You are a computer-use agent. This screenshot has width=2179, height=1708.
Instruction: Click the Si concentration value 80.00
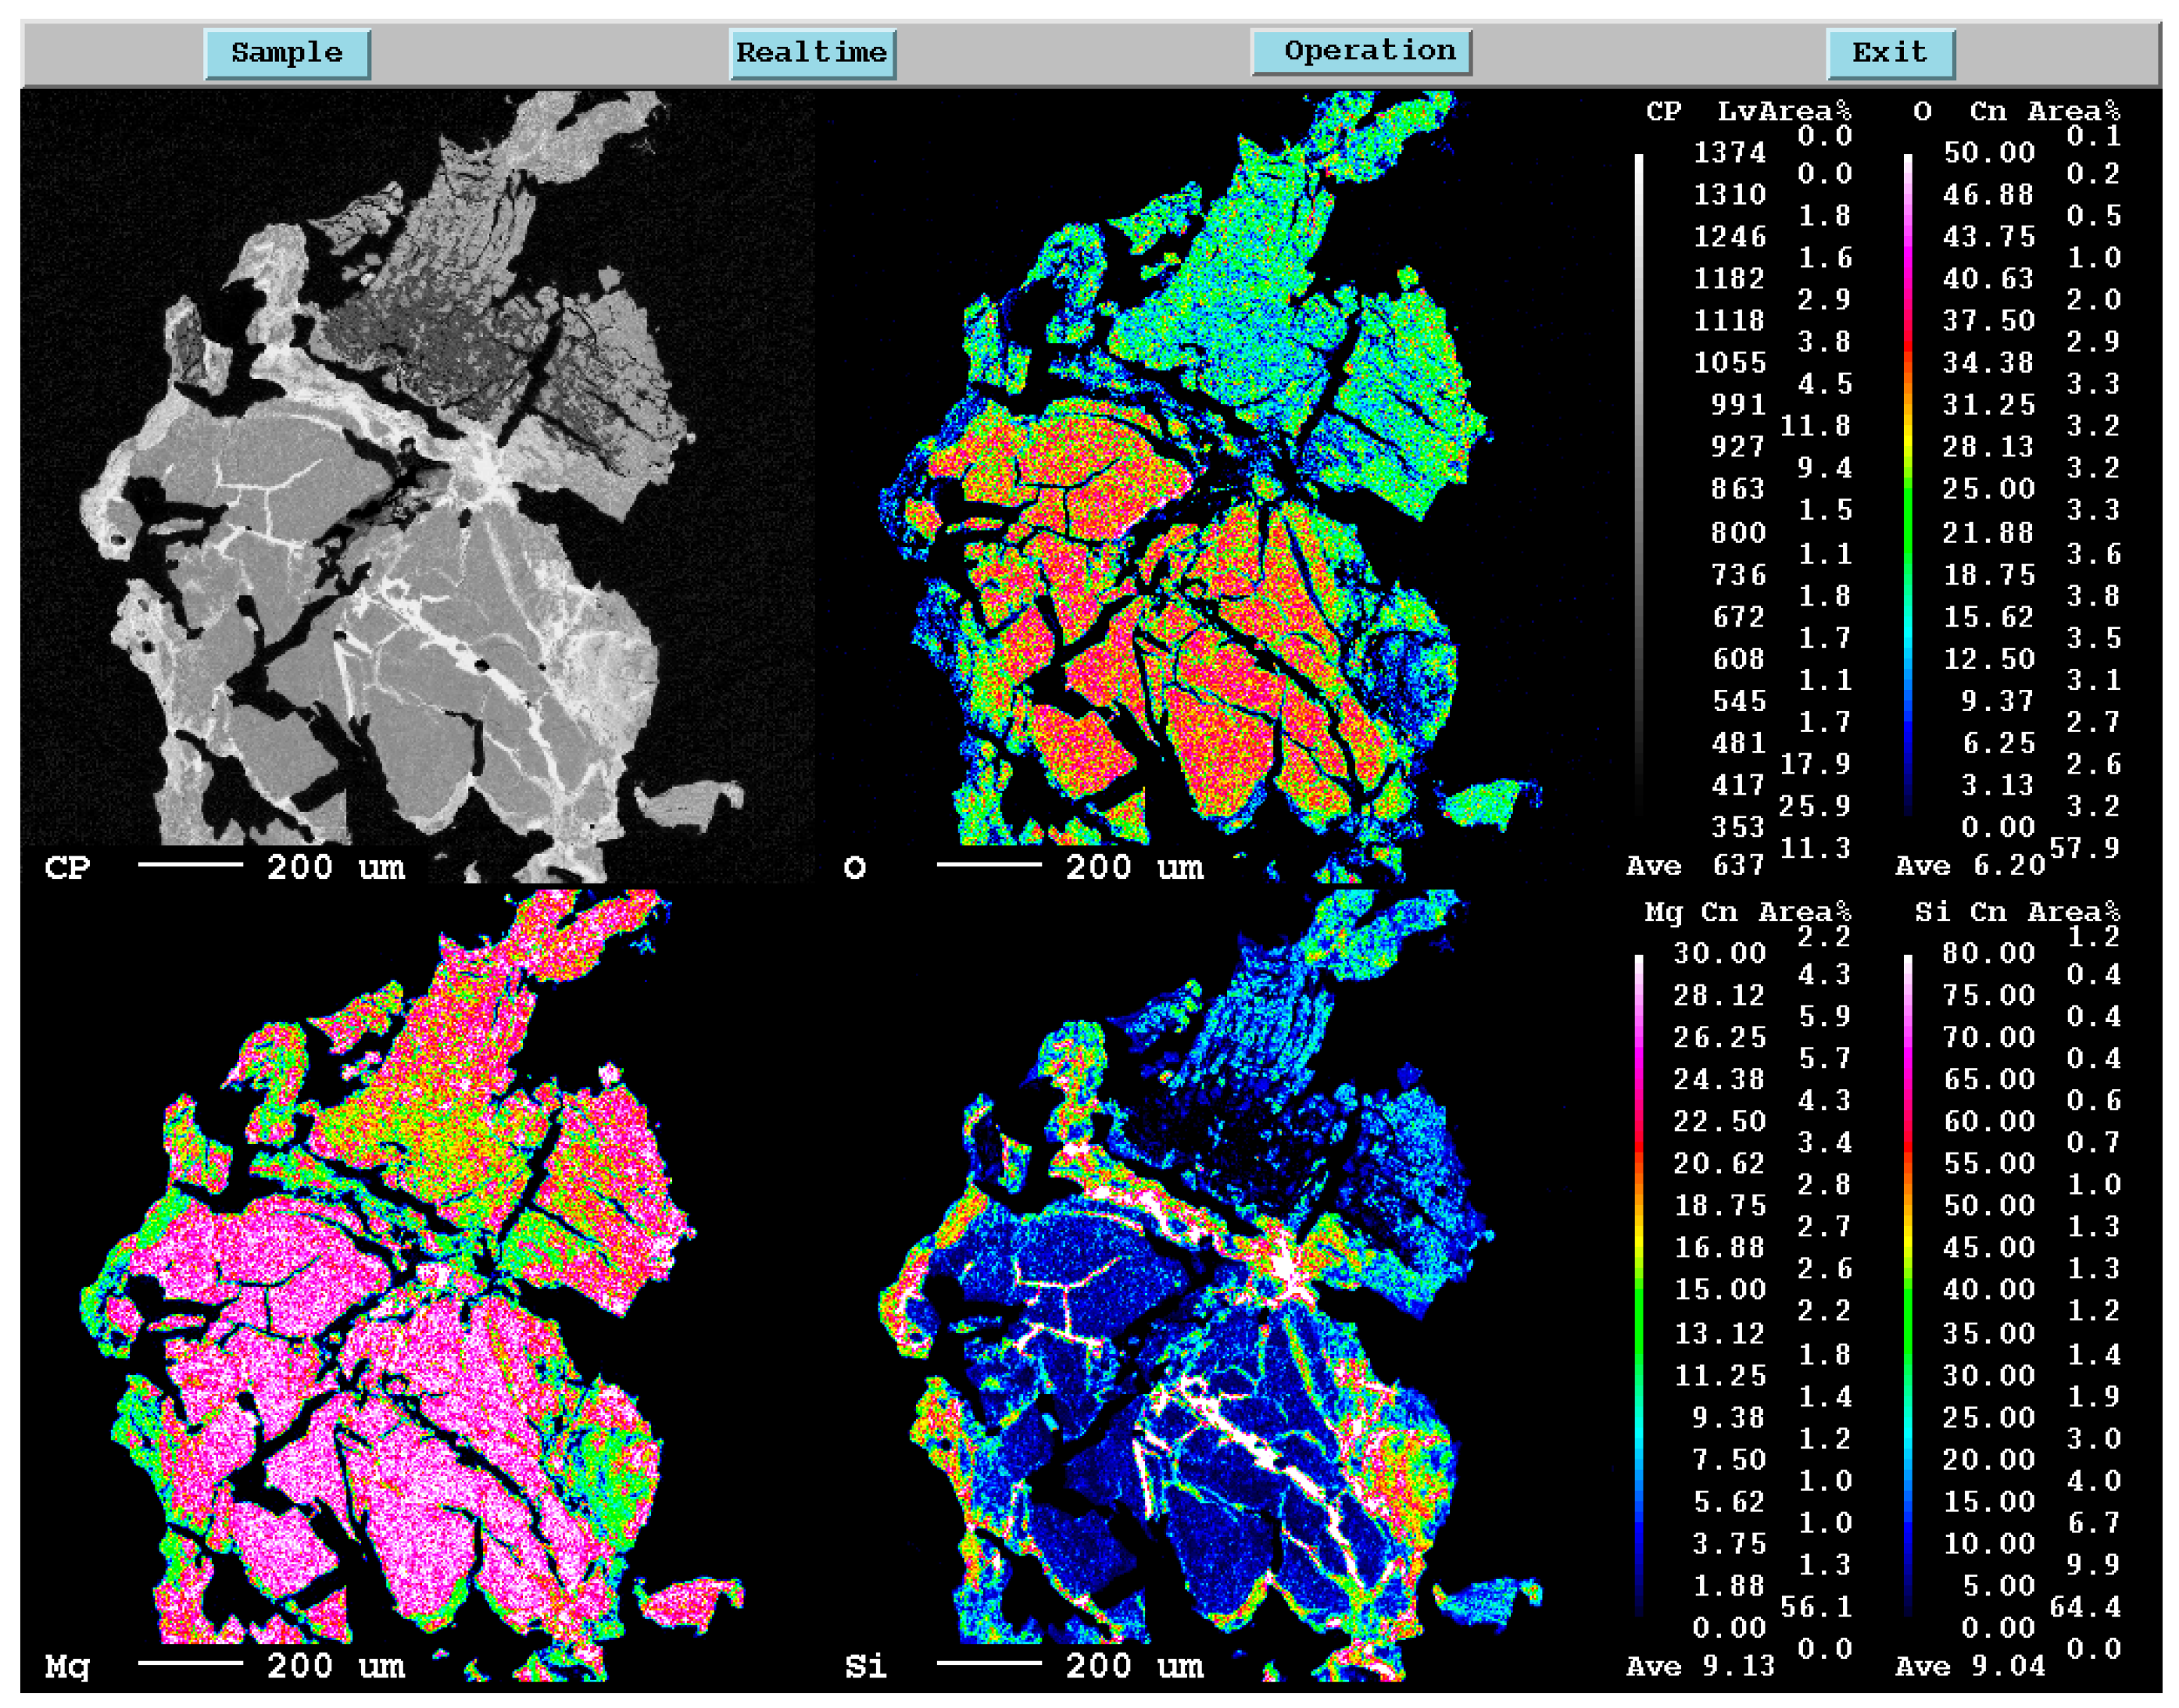1989,954
